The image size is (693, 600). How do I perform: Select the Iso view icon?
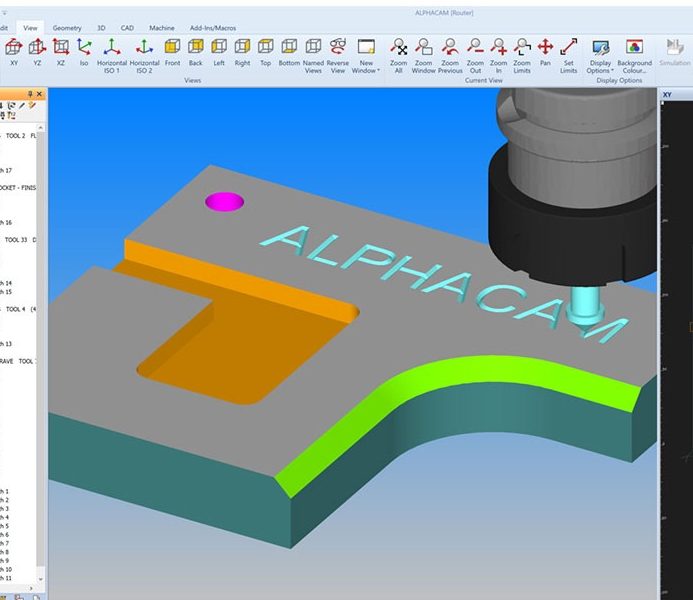(83, 52)
